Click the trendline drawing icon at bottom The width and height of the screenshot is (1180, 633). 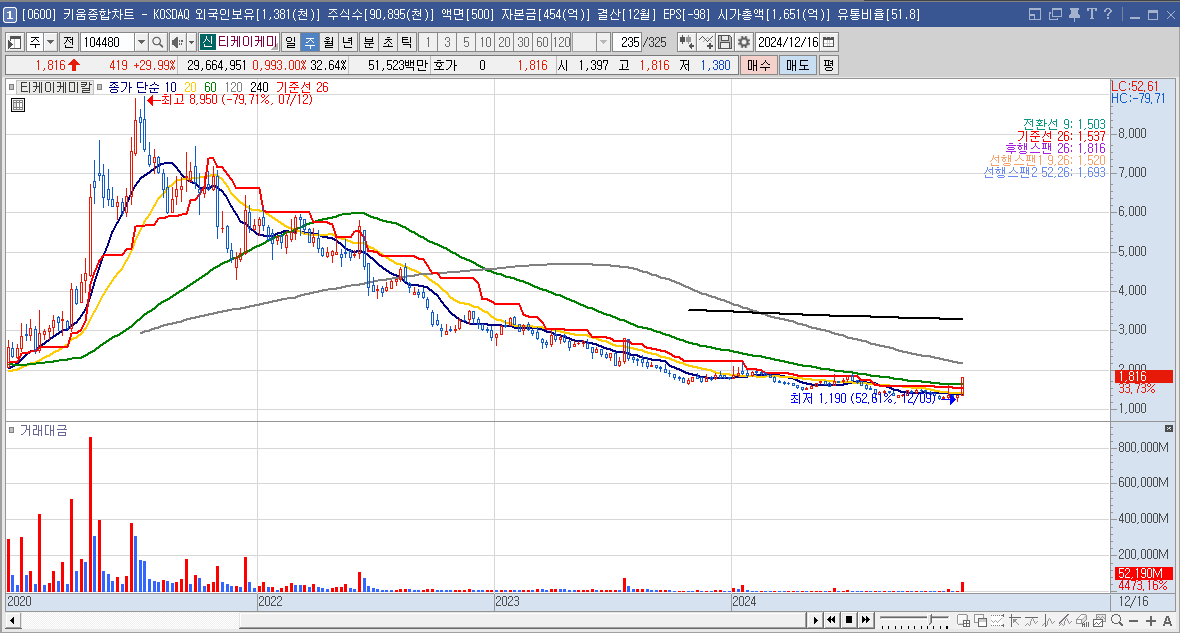click(1066, 620)
